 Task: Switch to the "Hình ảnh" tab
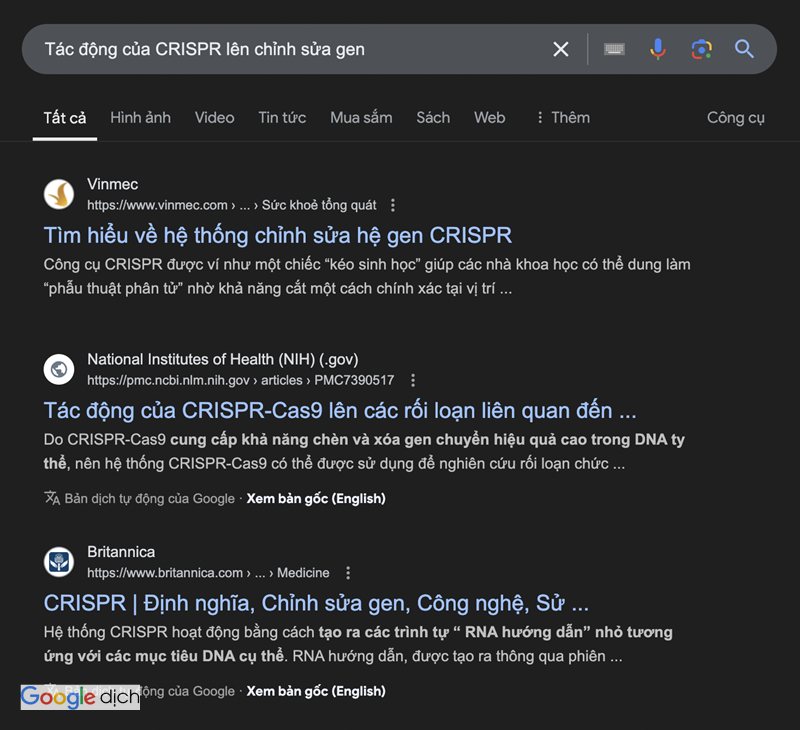coord(140,118)
